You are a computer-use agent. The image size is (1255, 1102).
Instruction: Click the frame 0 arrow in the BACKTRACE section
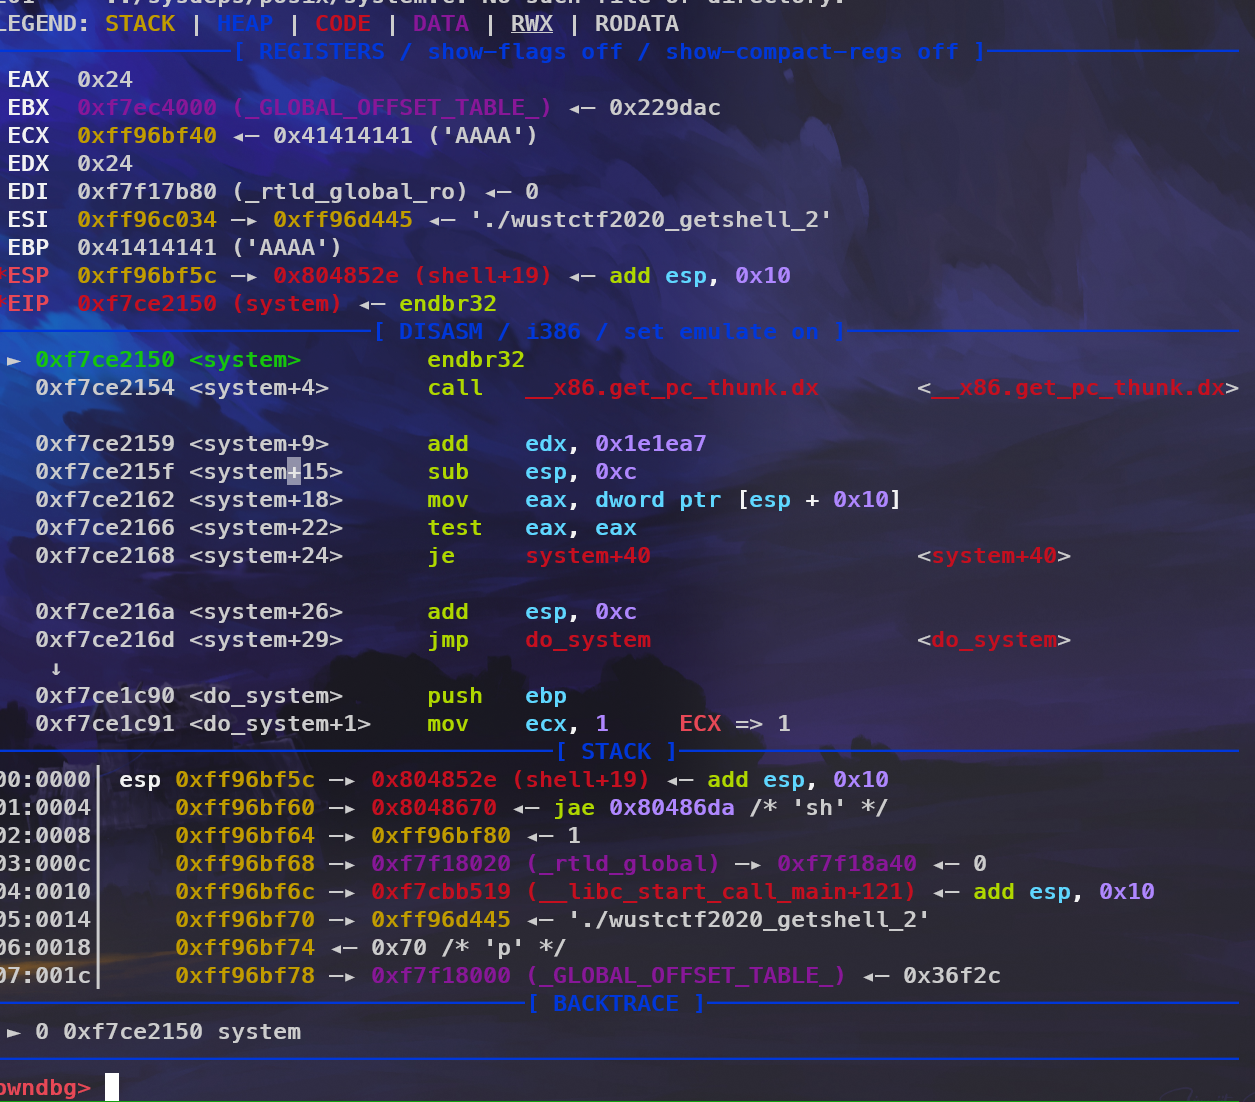click(x=14, y=1032)
